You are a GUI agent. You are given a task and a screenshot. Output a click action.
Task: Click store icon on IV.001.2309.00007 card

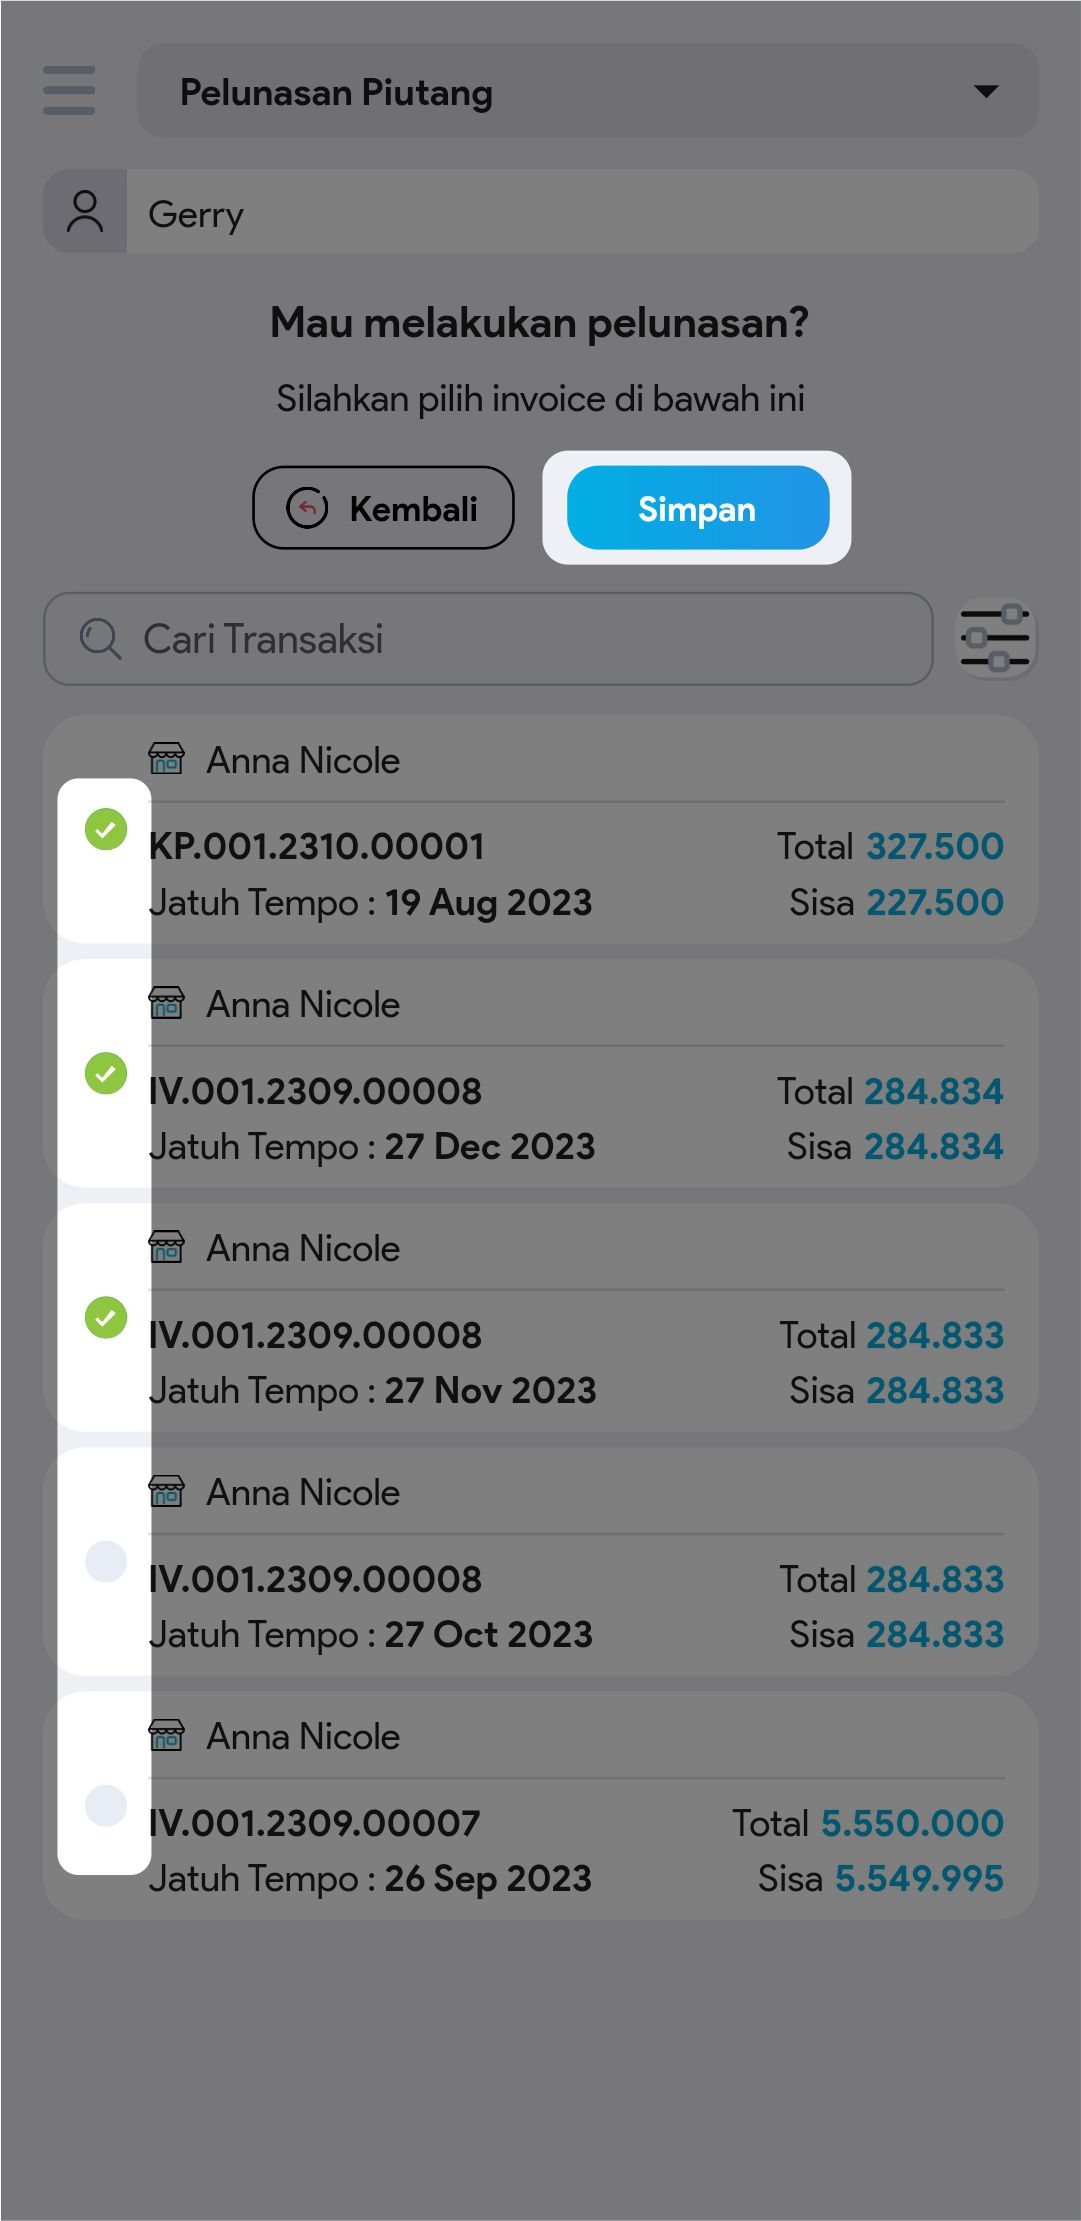click(x=166, y=1736)
